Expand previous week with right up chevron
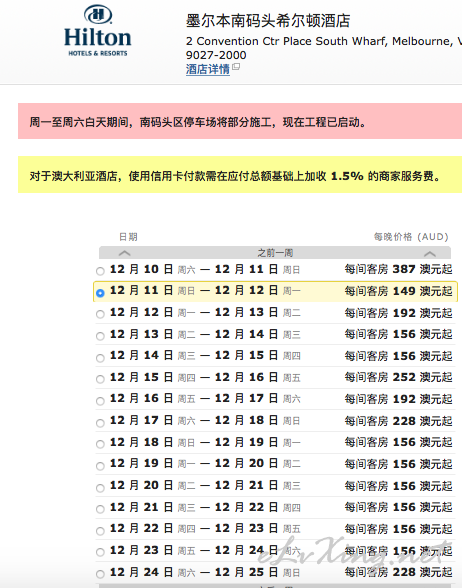The image size is (462, 588). pos(430,254)
